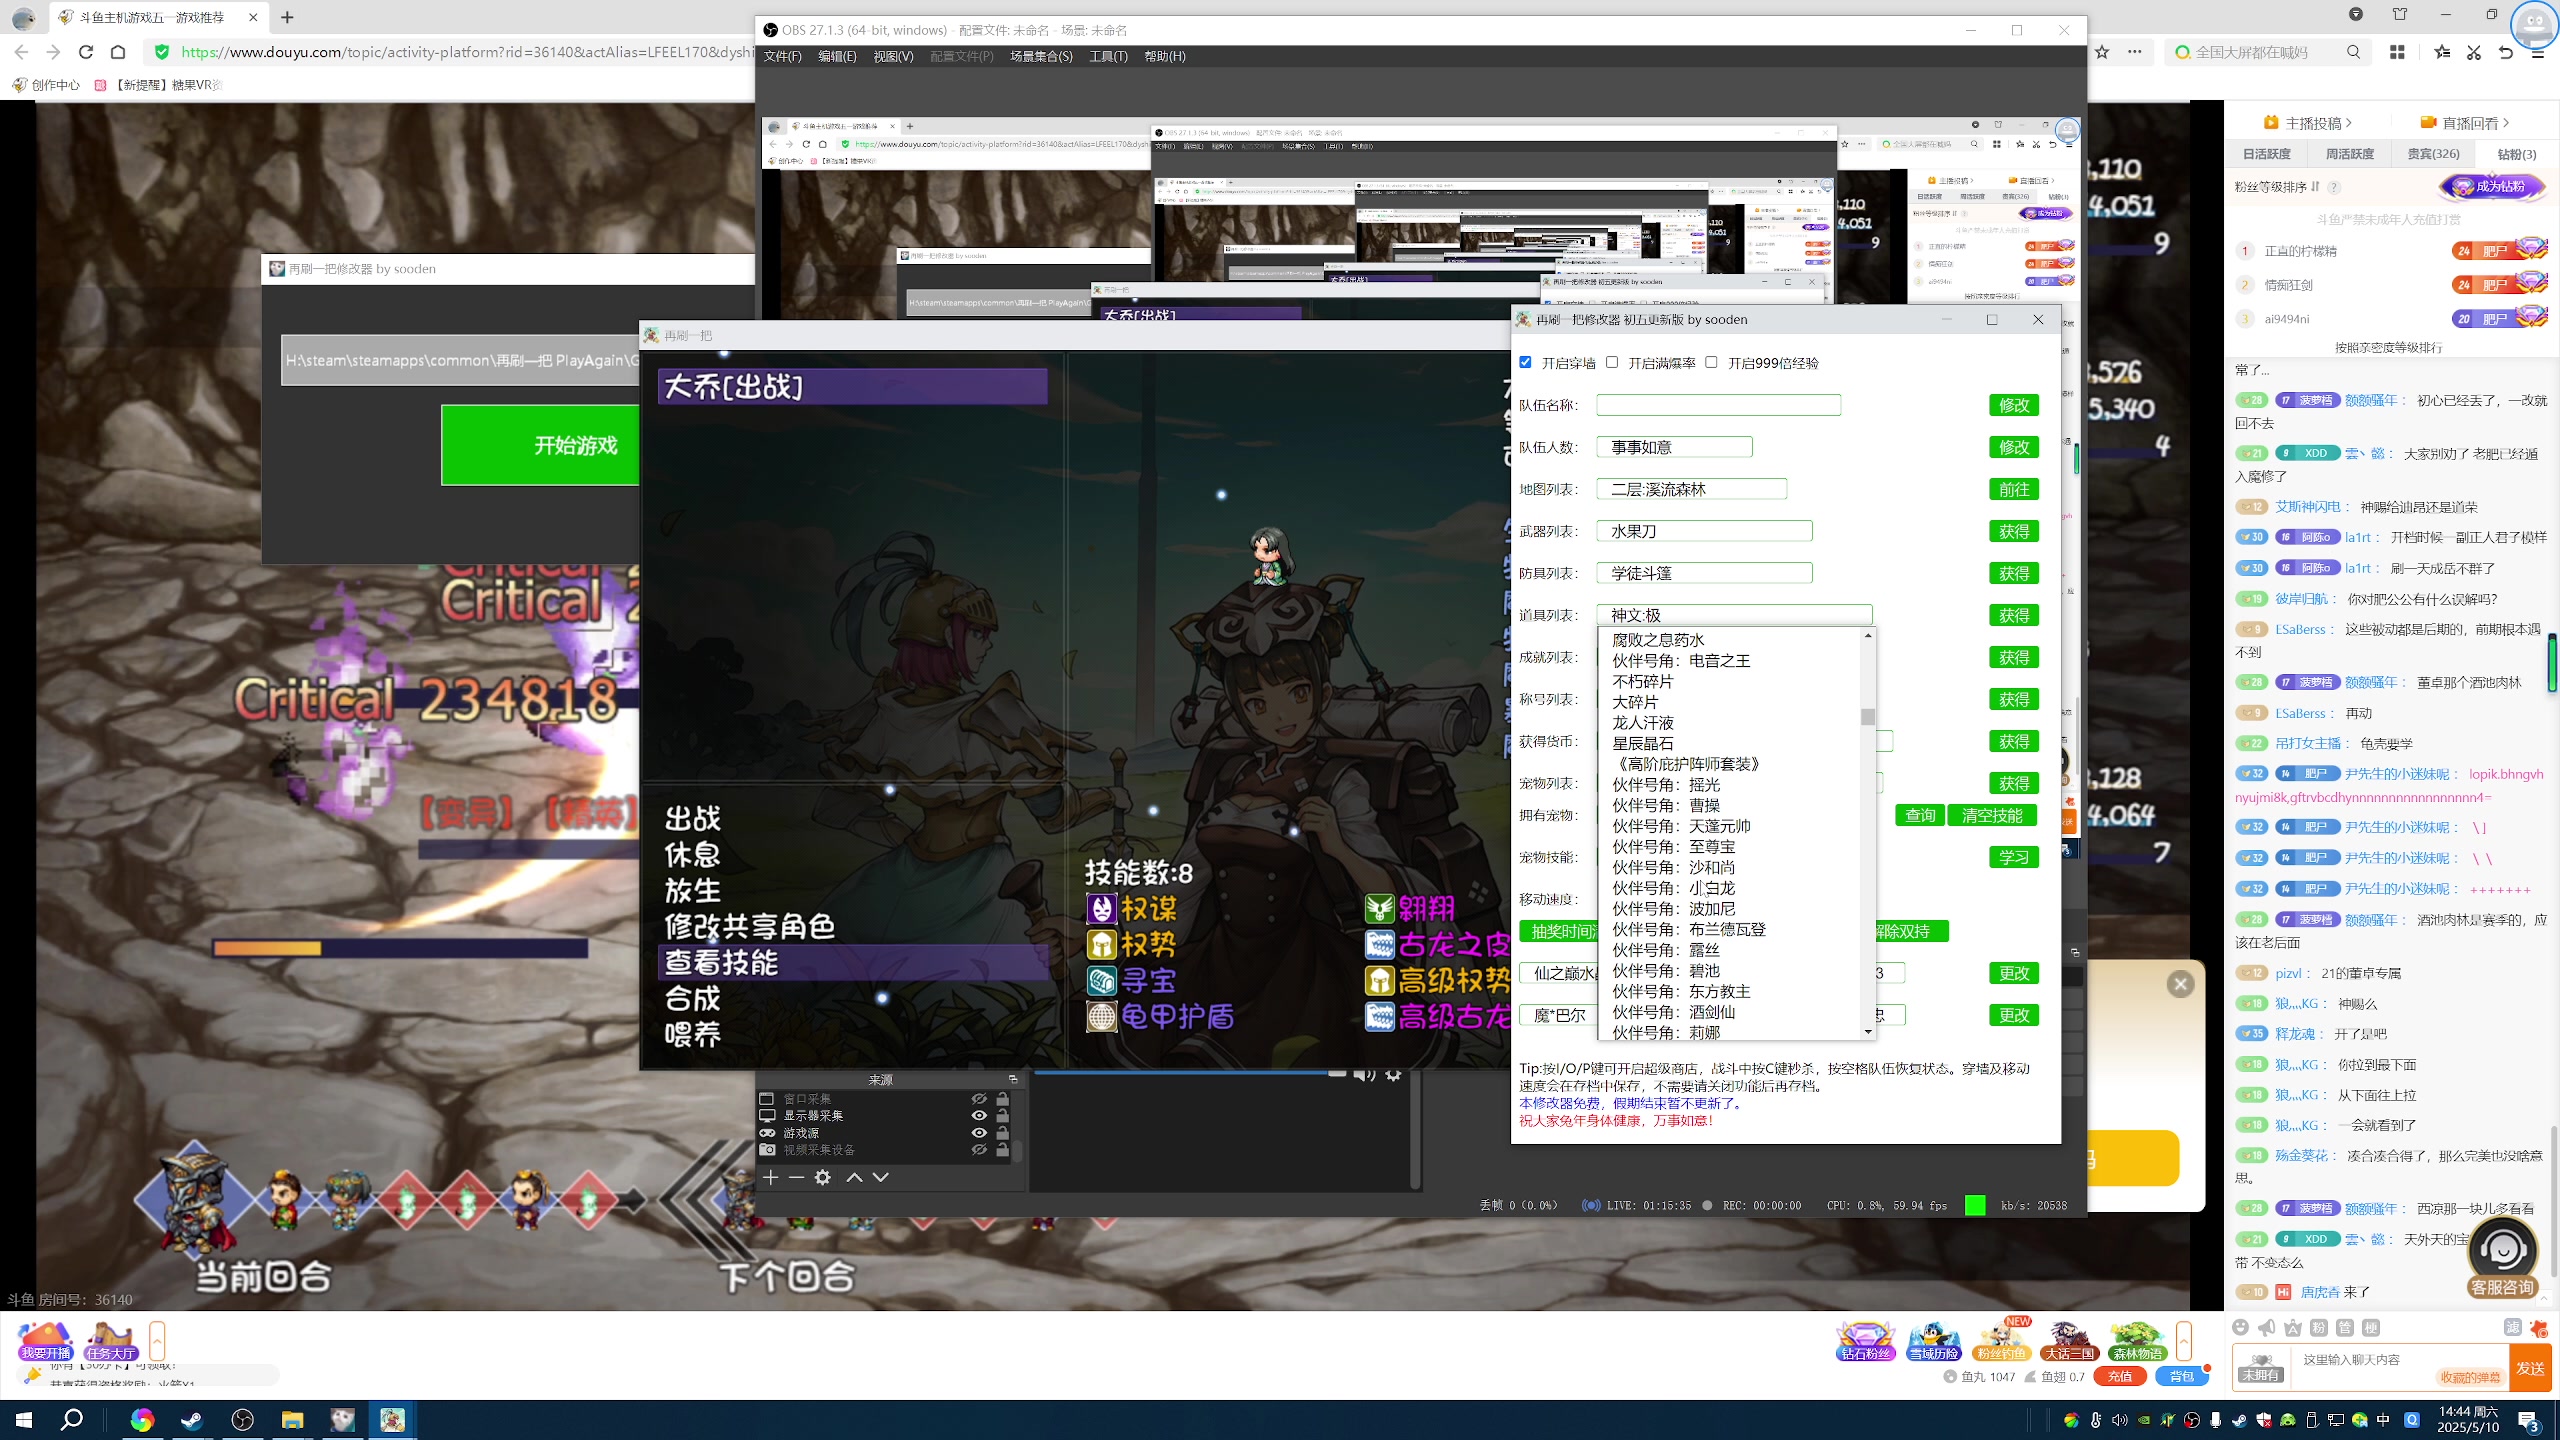Enable the 开启穿墙 checkbox in the trainer
This screenshot has width=2560, height=1440.
tap(1525, 362)
